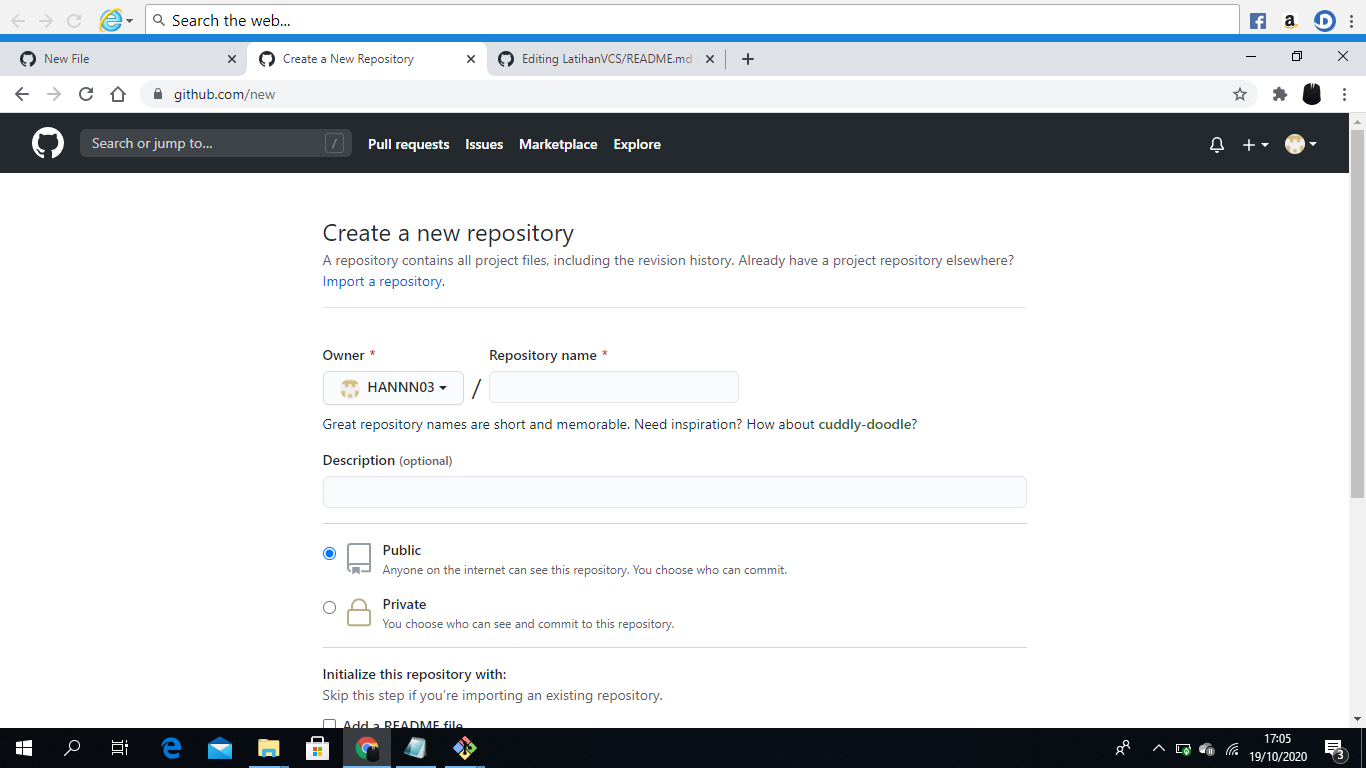Check the Add a README file checkbox
This screenshot has height=768, width=1366.
pyautogui.click(x=329, y=724)
